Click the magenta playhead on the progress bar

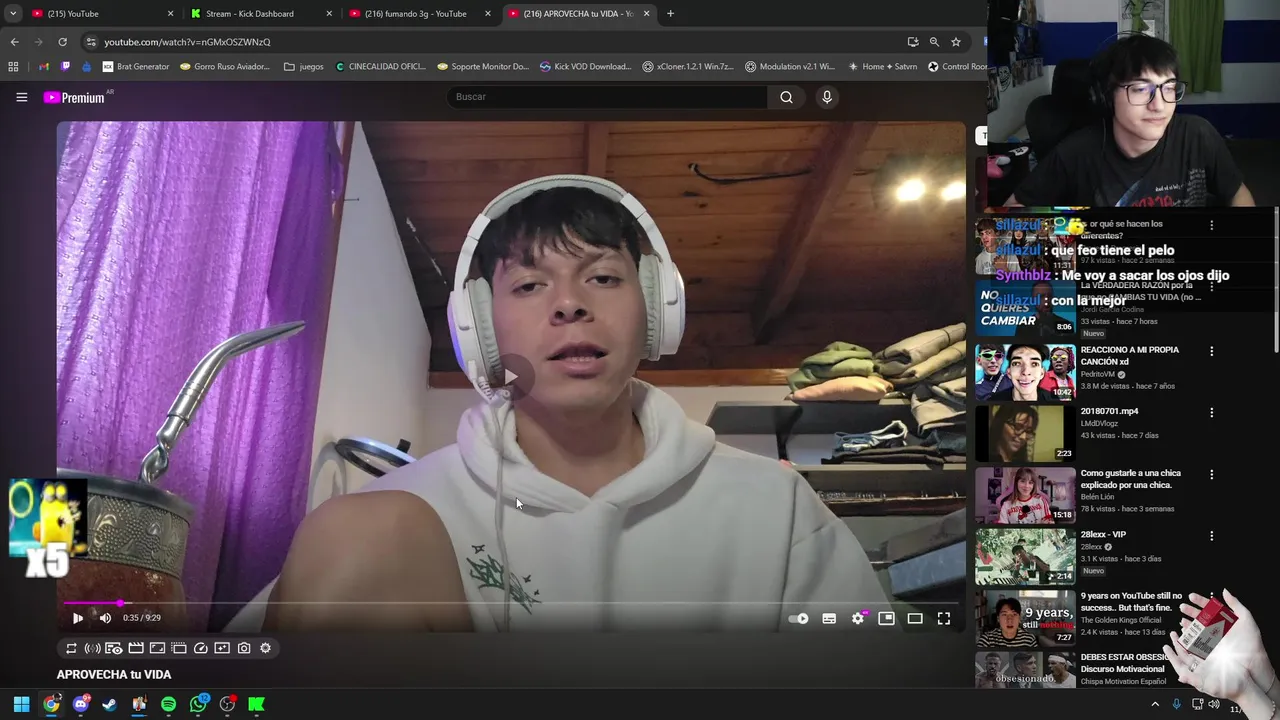point(120,603)
